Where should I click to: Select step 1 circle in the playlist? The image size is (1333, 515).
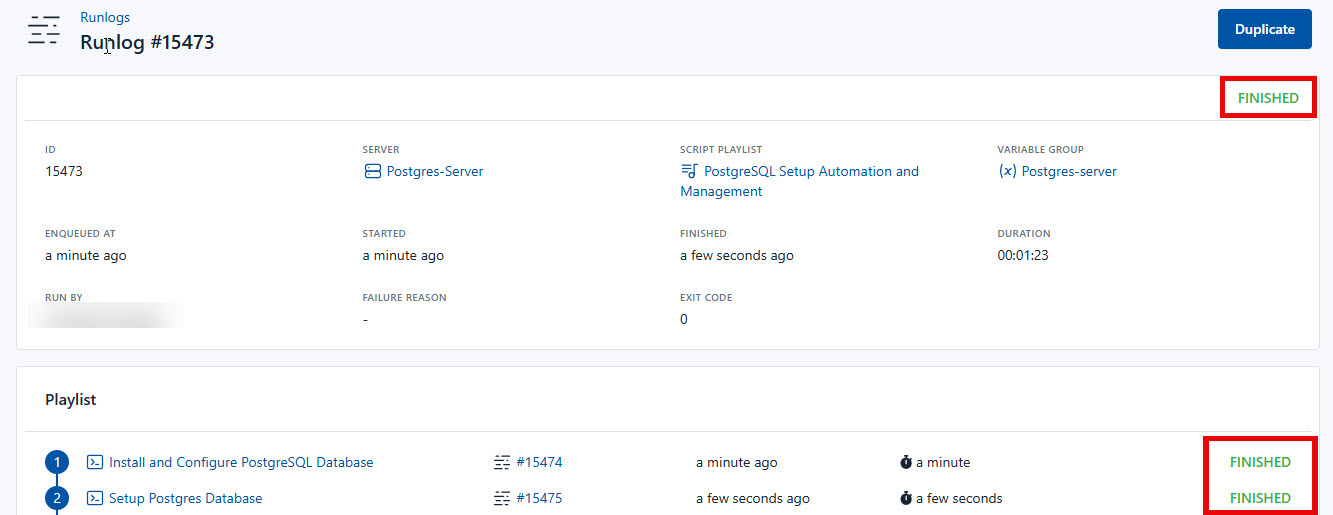coord(57,462)
